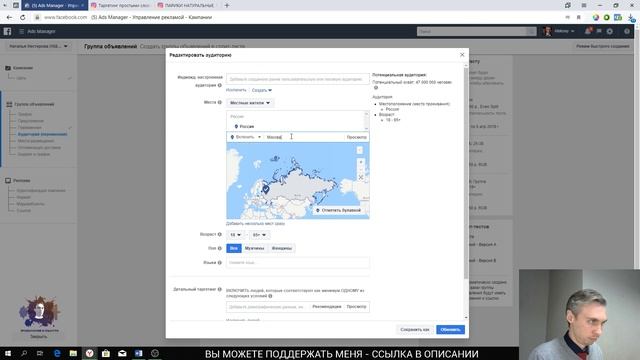Image resolution: width=640 pixels, height=360 pixels.
Task: Open the local residents location-type dropdown
Action: [x=250, y=103]
